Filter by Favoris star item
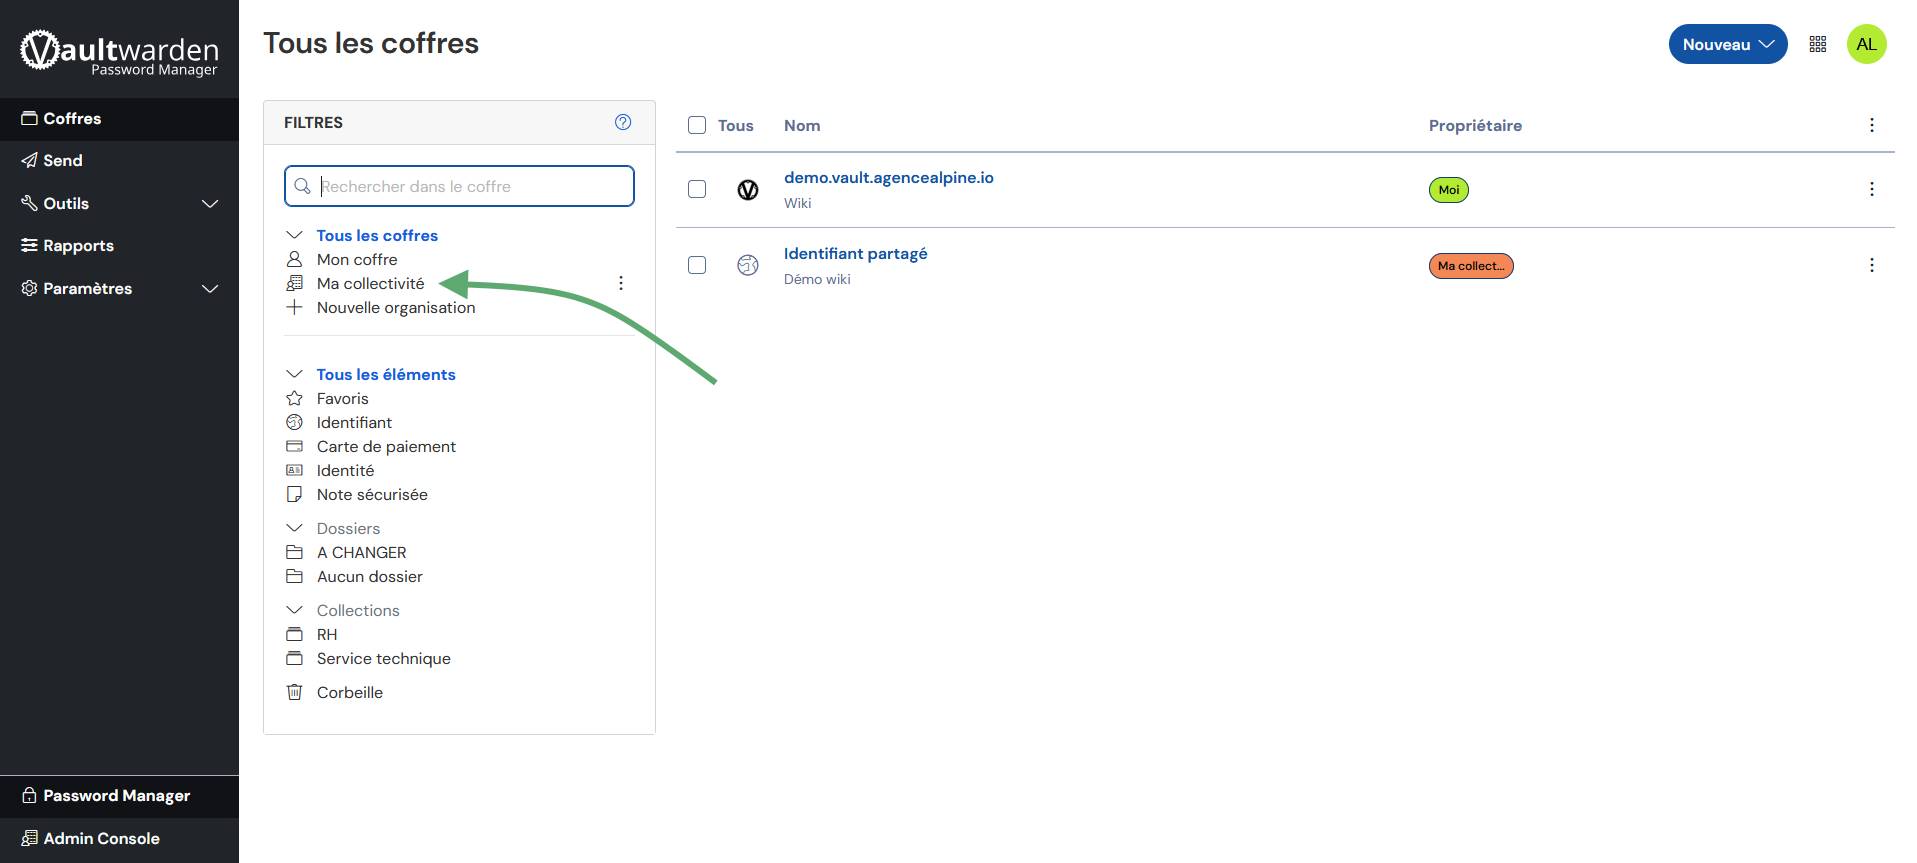 pos(342,398)
